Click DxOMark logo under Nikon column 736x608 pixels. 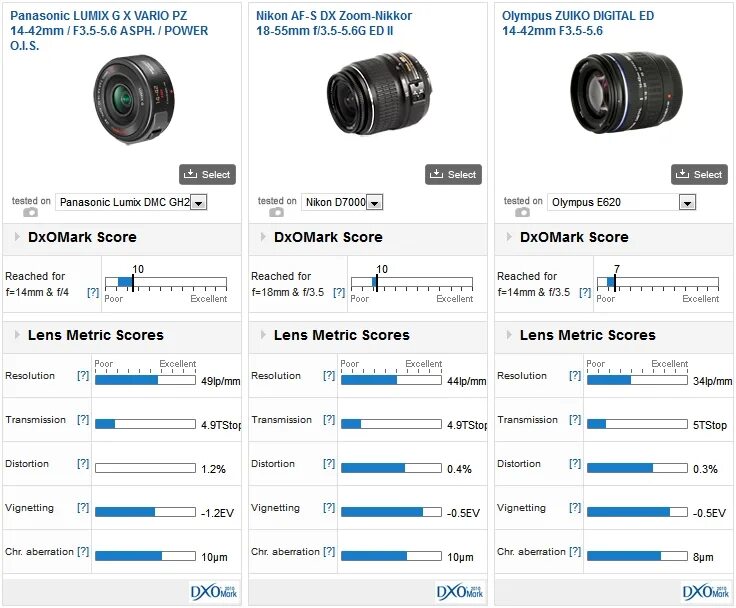click(460, 592)
